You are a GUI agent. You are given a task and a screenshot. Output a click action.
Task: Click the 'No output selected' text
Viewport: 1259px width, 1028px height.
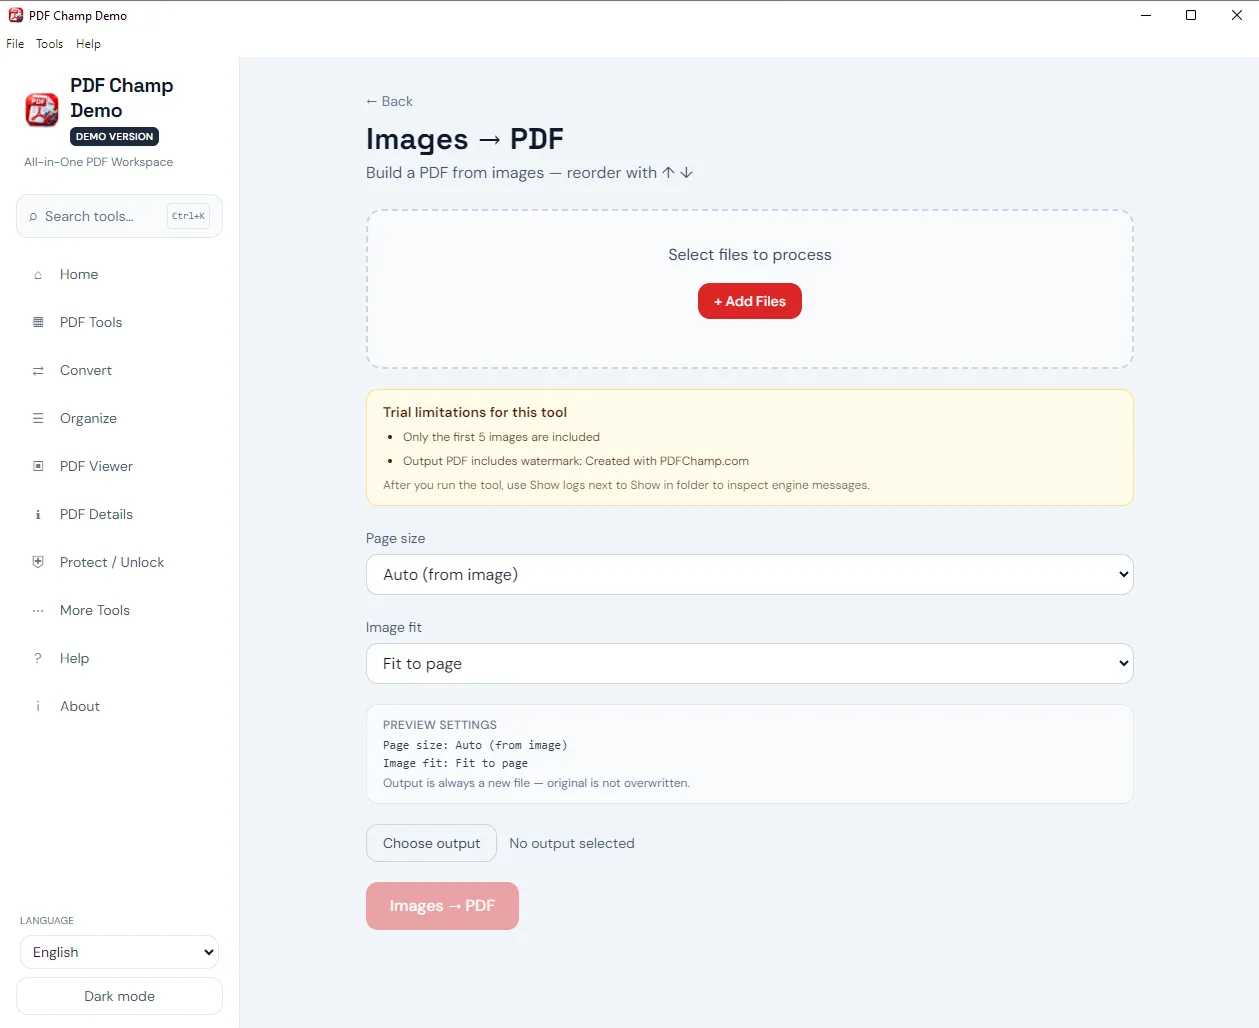[x=572, y=843]
